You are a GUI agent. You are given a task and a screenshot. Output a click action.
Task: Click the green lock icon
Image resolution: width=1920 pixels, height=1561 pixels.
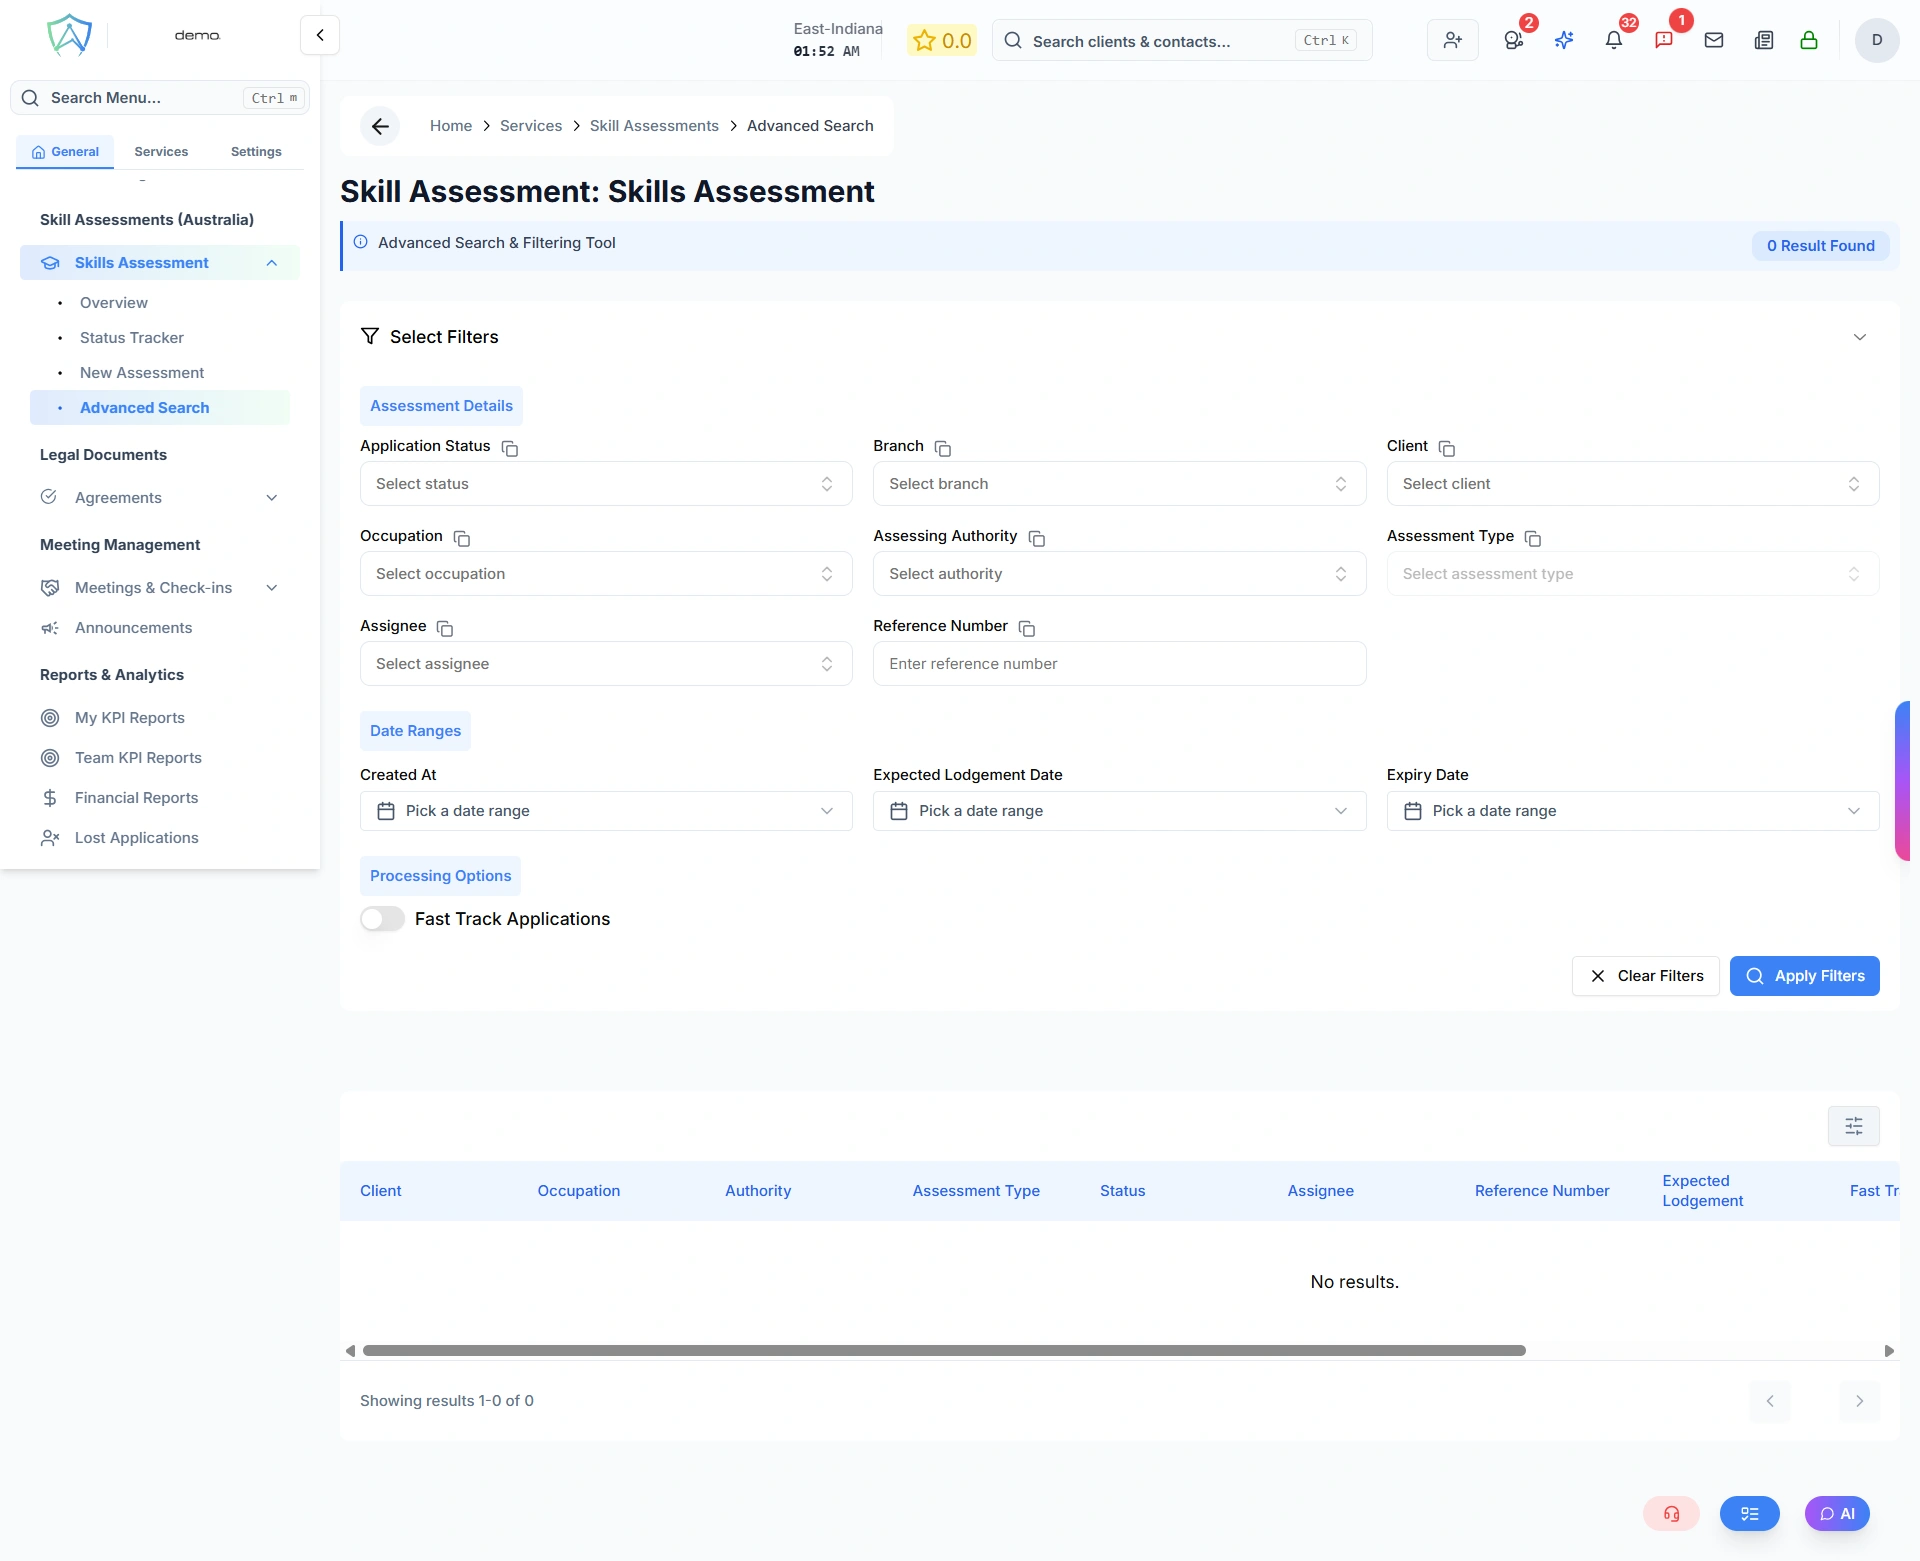tap(1810, 40)
